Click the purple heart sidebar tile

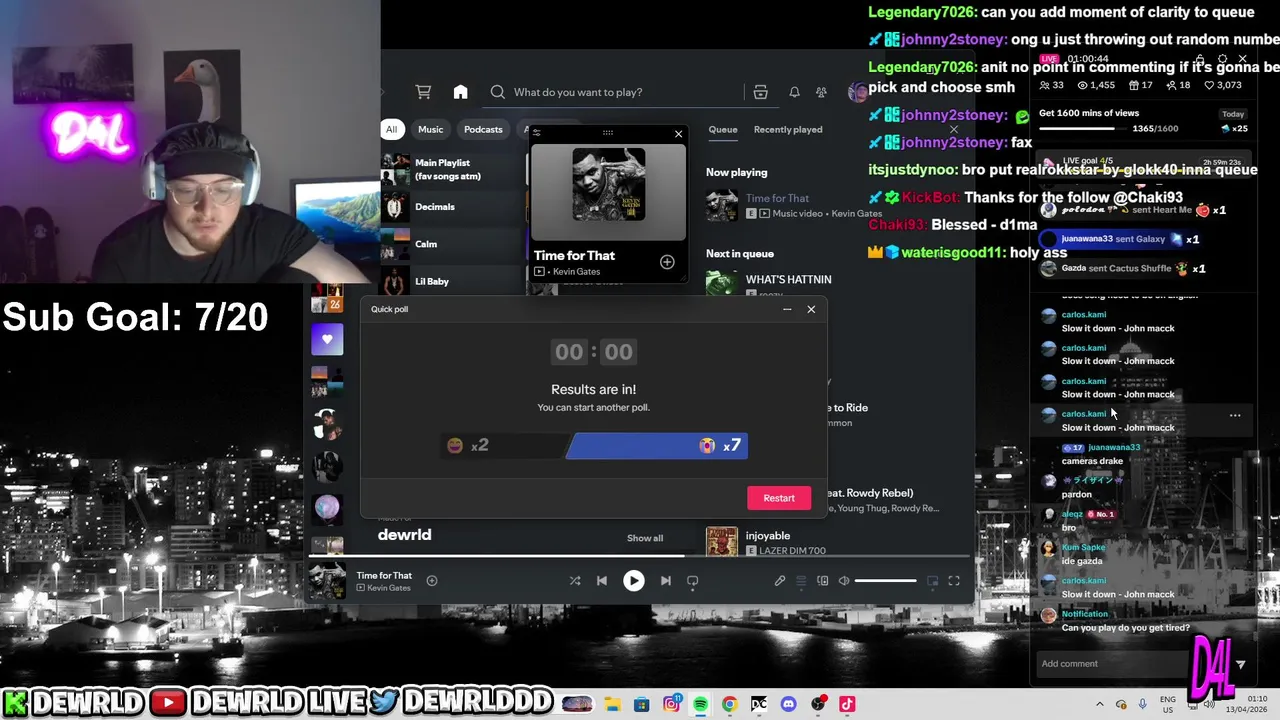click(327, 340)
